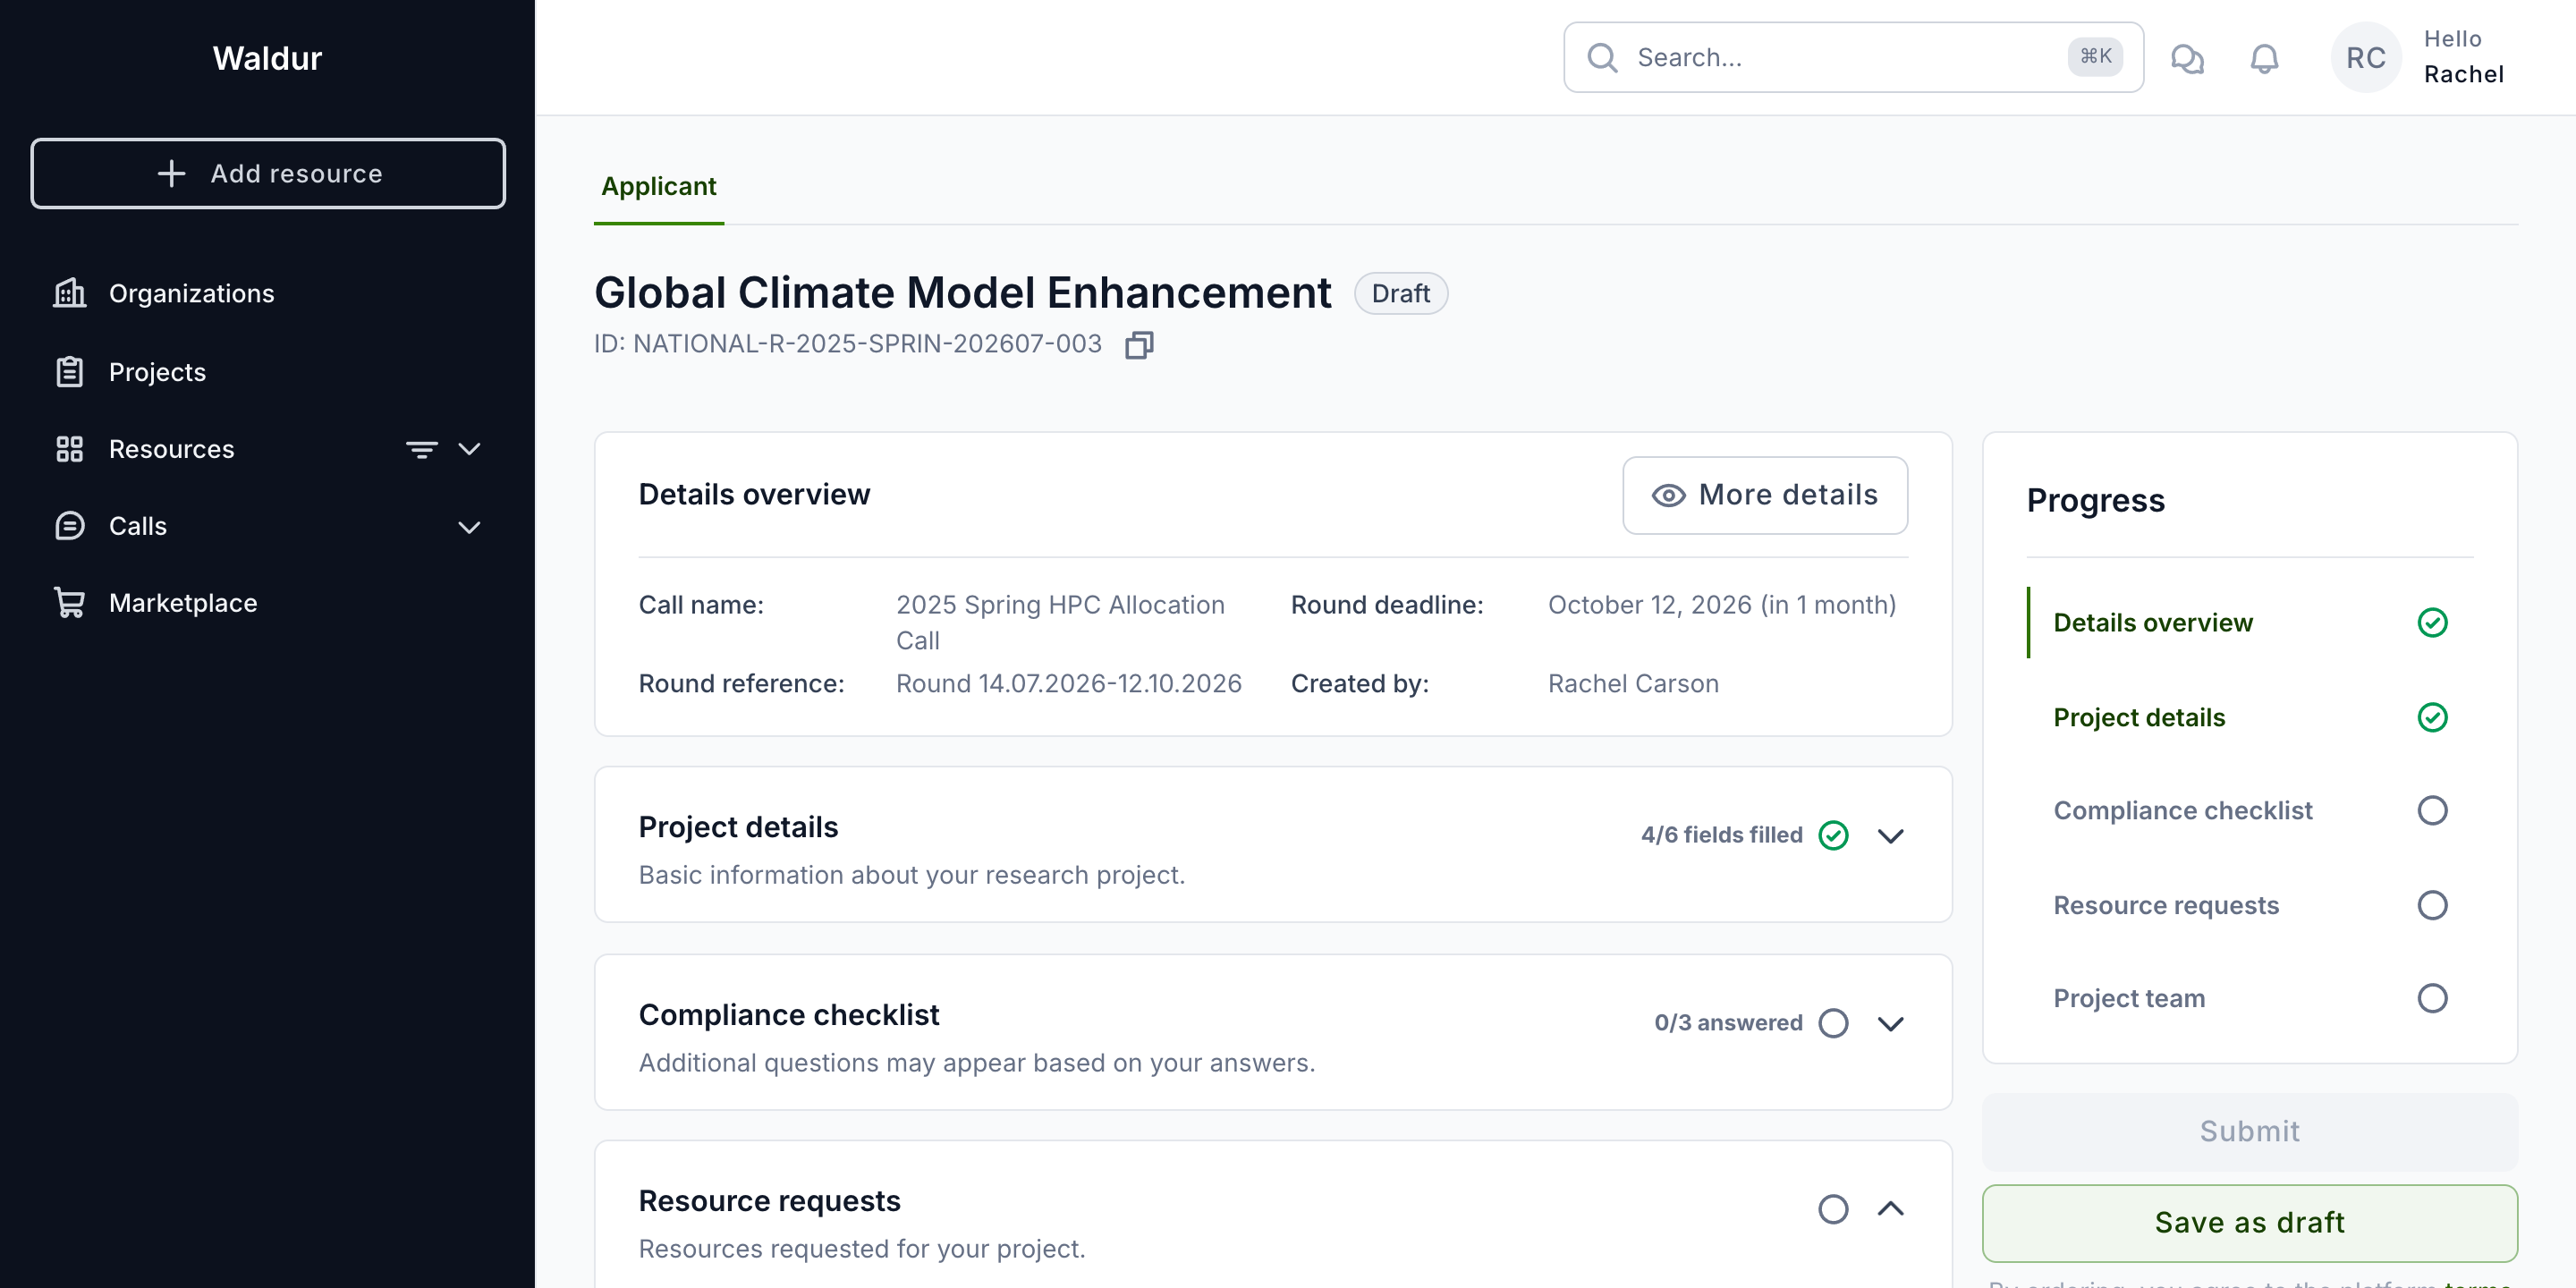Select Compliance checklist step circle in Progress
The width and height of the screenshot is (2576, 1288).
click(2432, 810)
